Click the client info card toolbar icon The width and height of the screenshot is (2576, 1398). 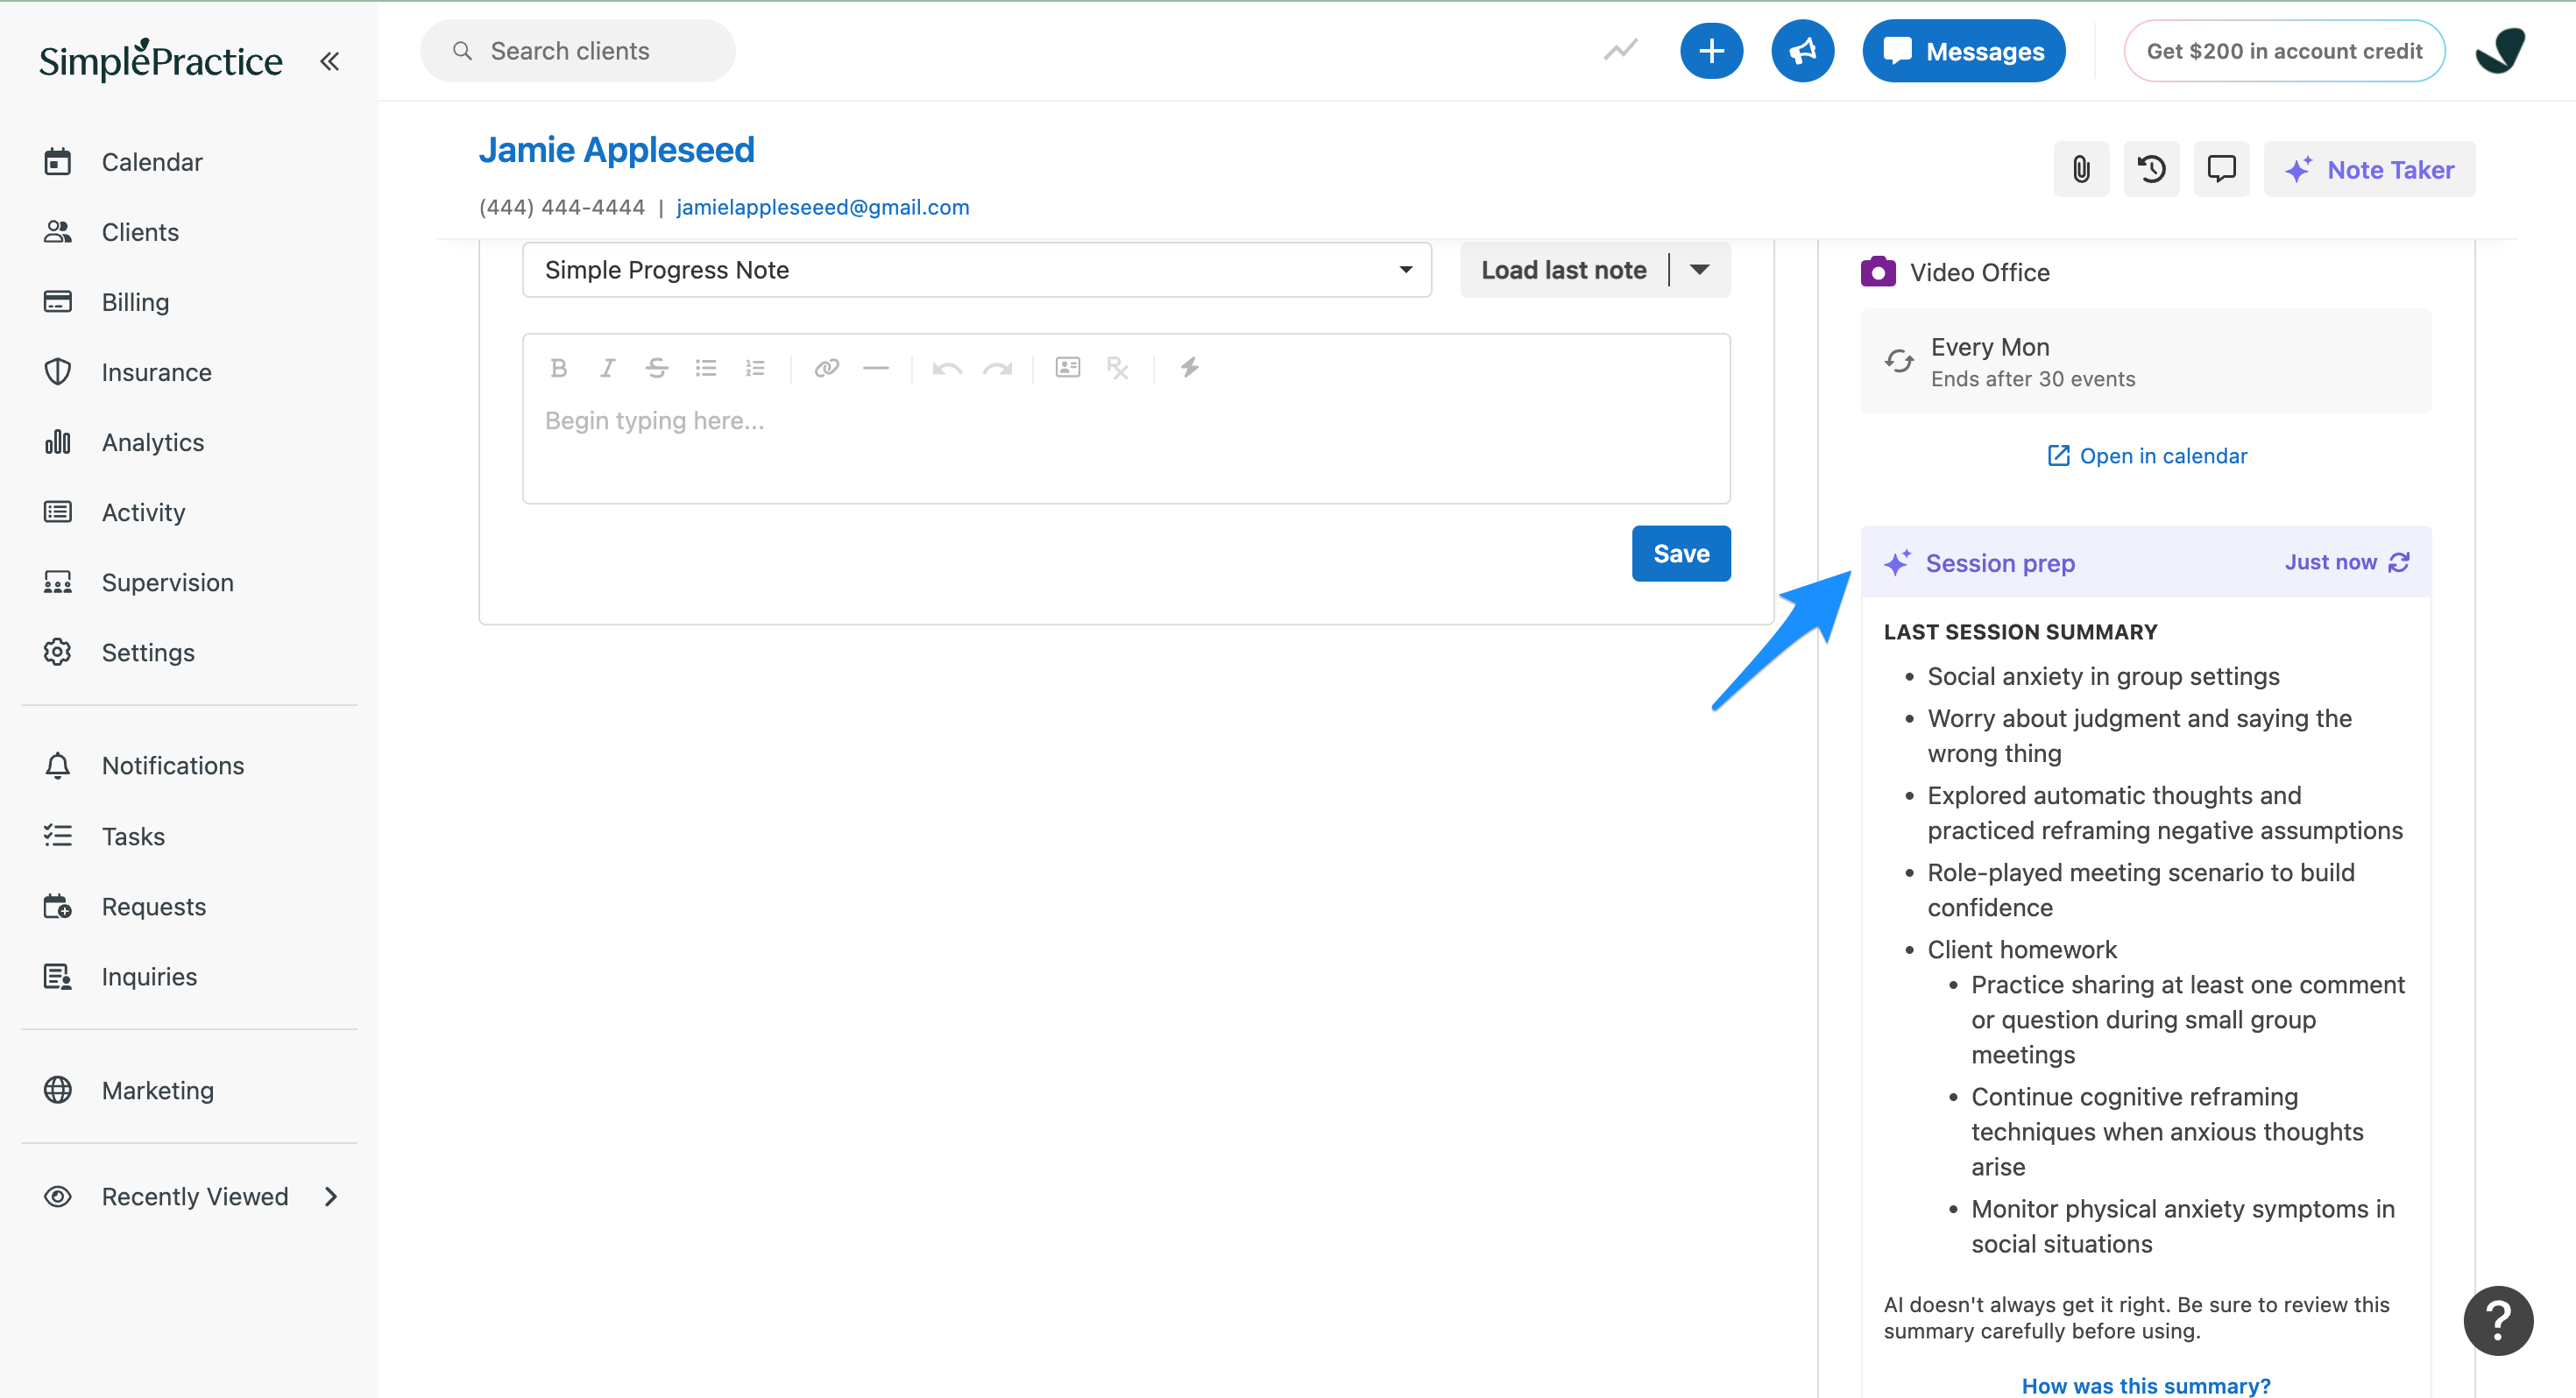pos(1067,368)
